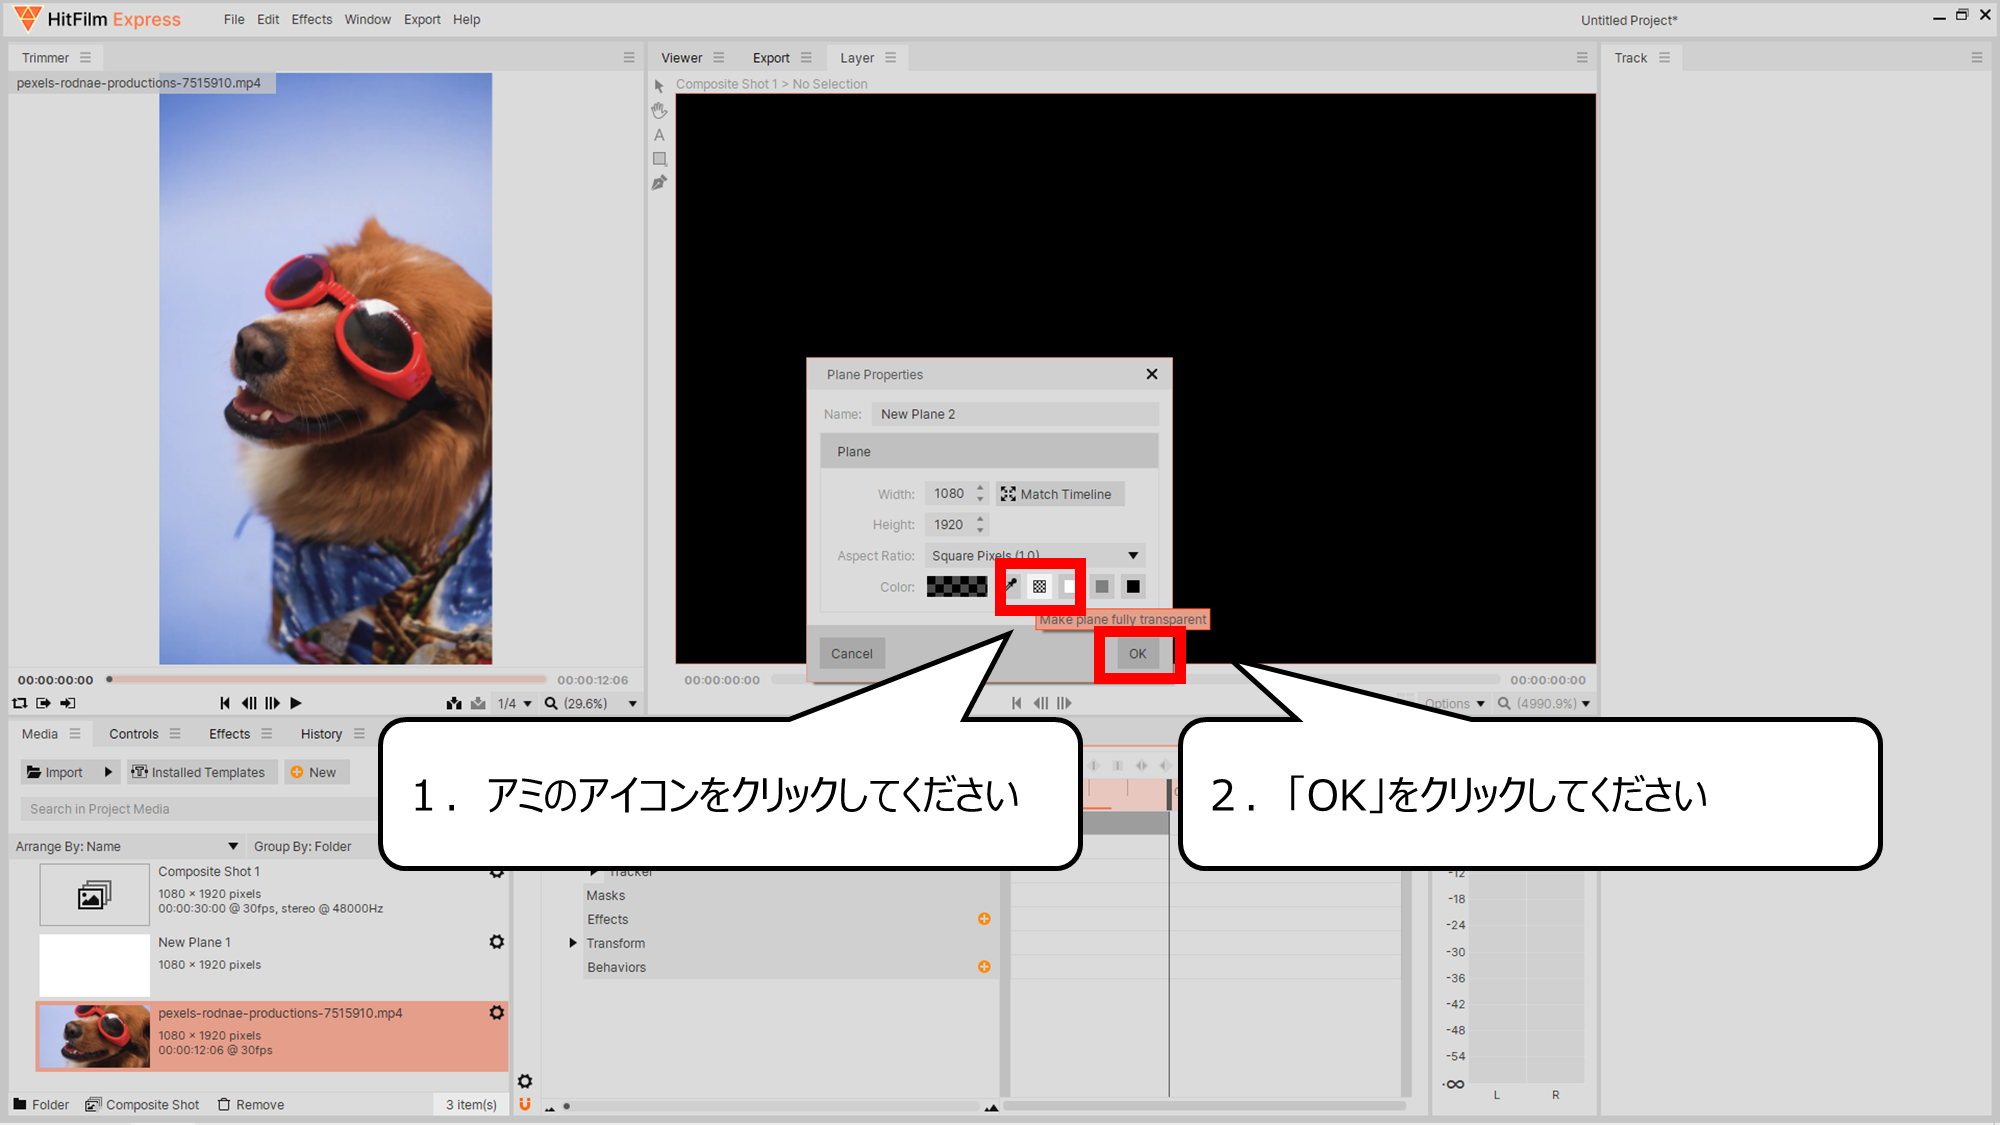Expand the Import button arrow options

pos(108,772)
